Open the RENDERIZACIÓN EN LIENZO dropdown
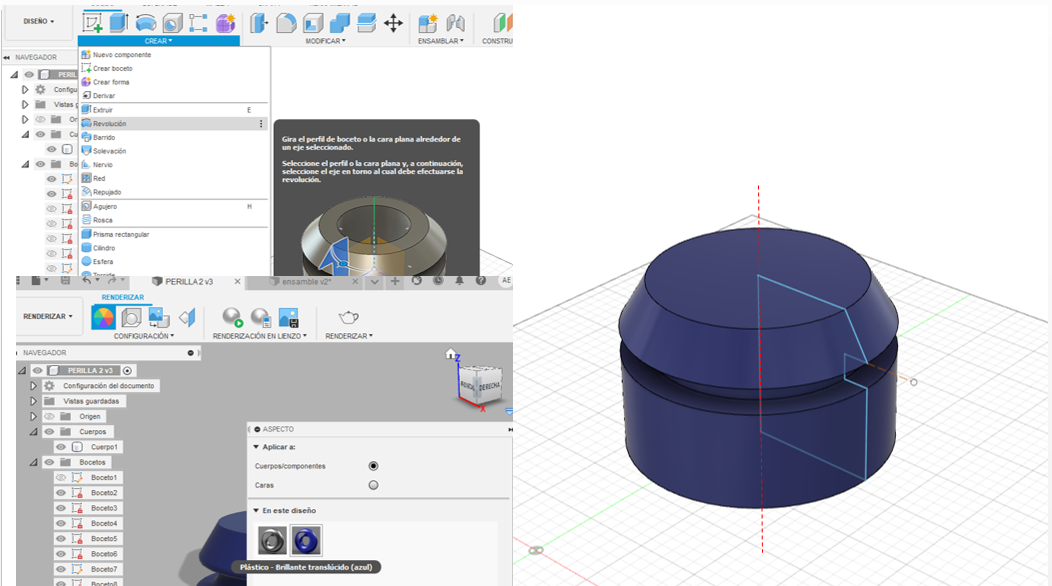This screenshot has width=1052, height=586. click(x=260, y=336)
